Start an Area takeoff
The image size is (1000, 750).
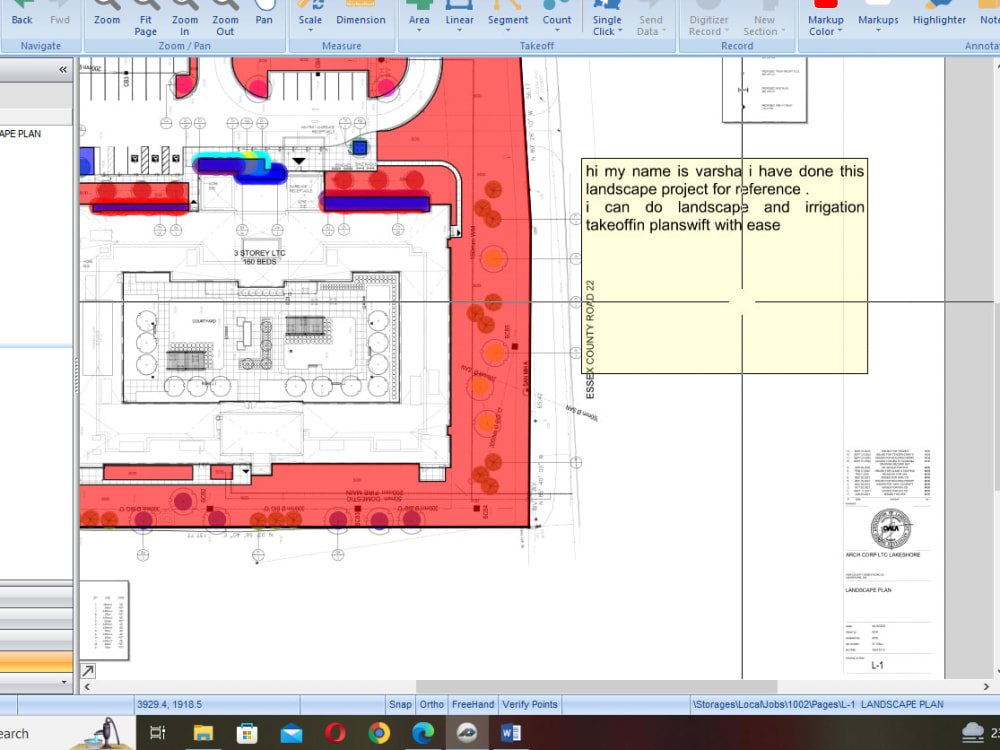click(x=419, y=17)
